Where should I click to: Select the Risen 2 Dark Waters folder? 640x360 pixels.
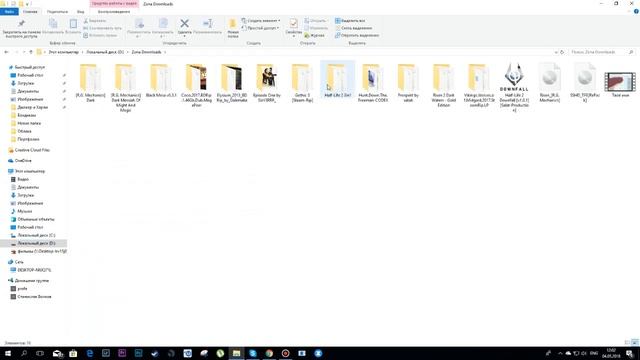coord(444,85)
